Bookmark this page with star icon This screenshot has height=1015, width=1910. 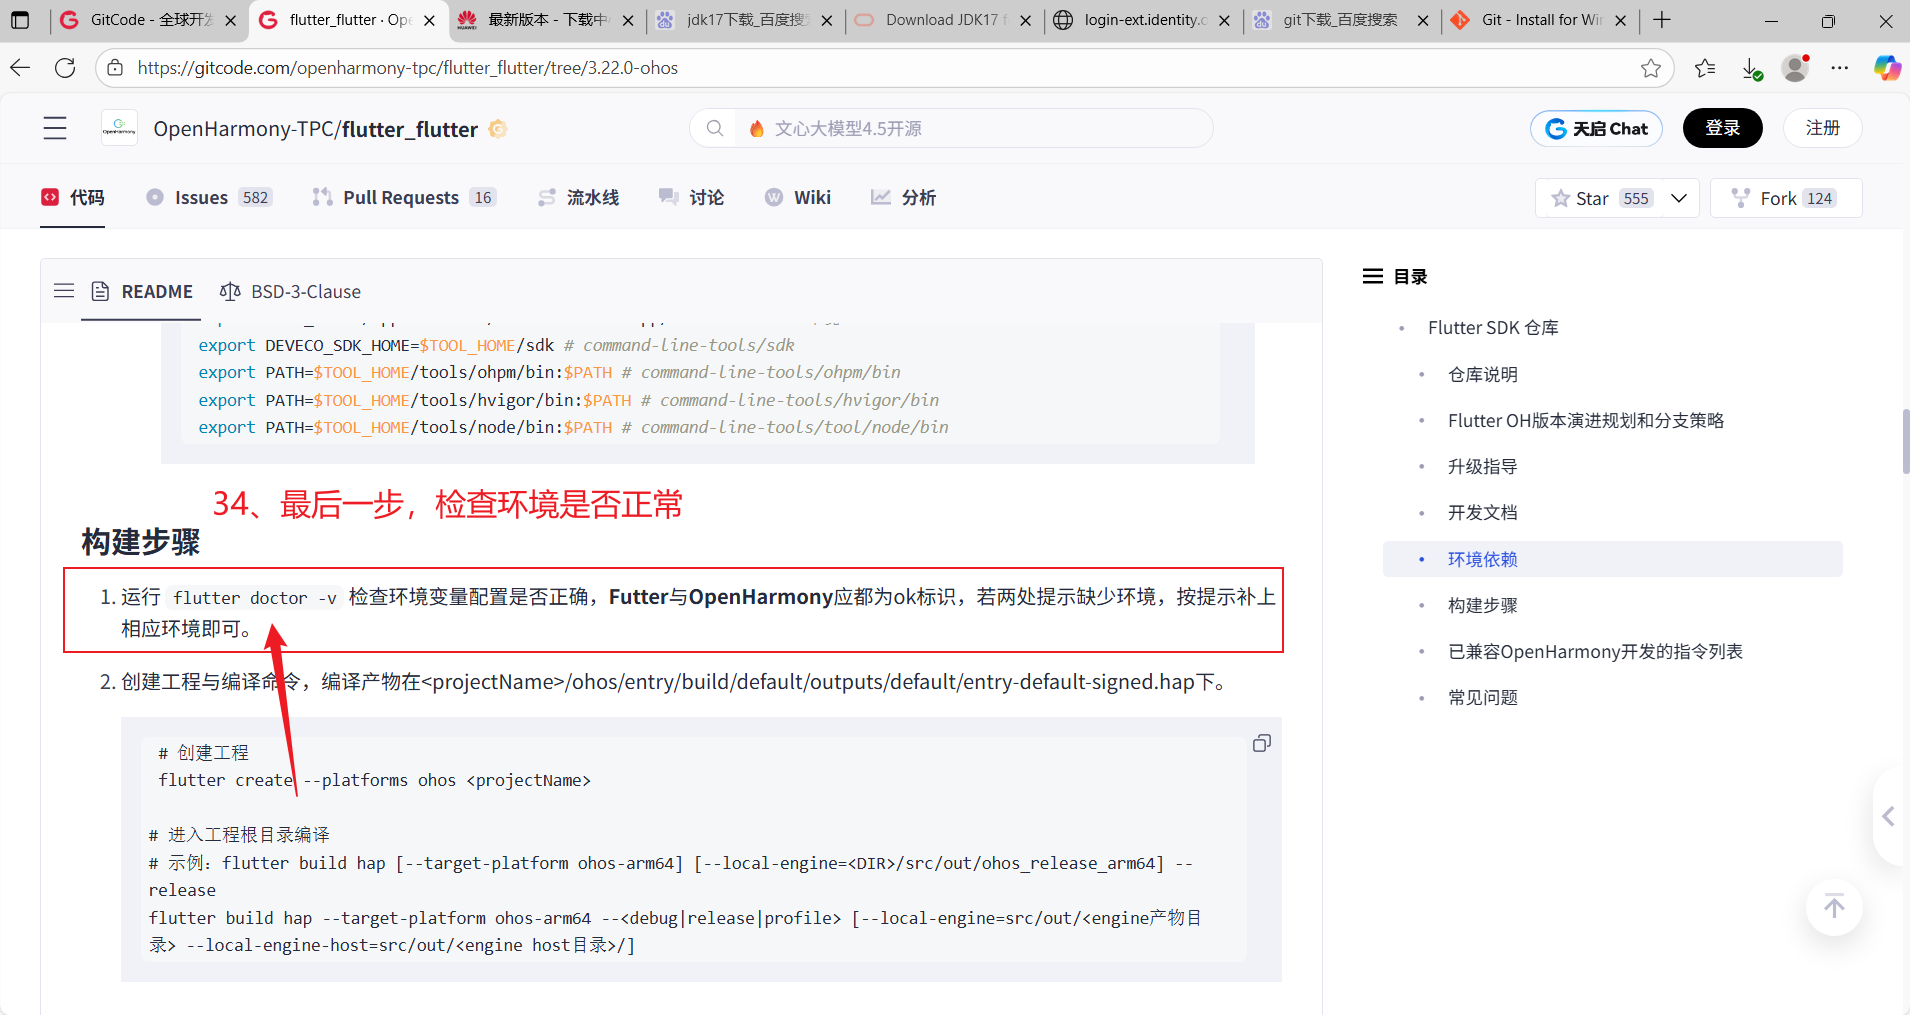tap(1651, 68)
